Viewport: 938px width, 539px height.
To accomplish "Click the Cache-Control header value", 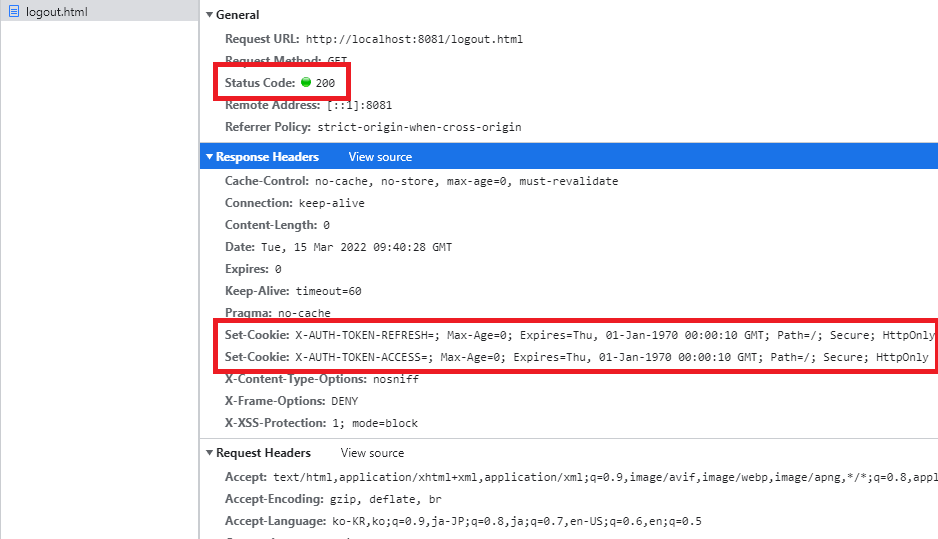I will click(x=467, y=181).
